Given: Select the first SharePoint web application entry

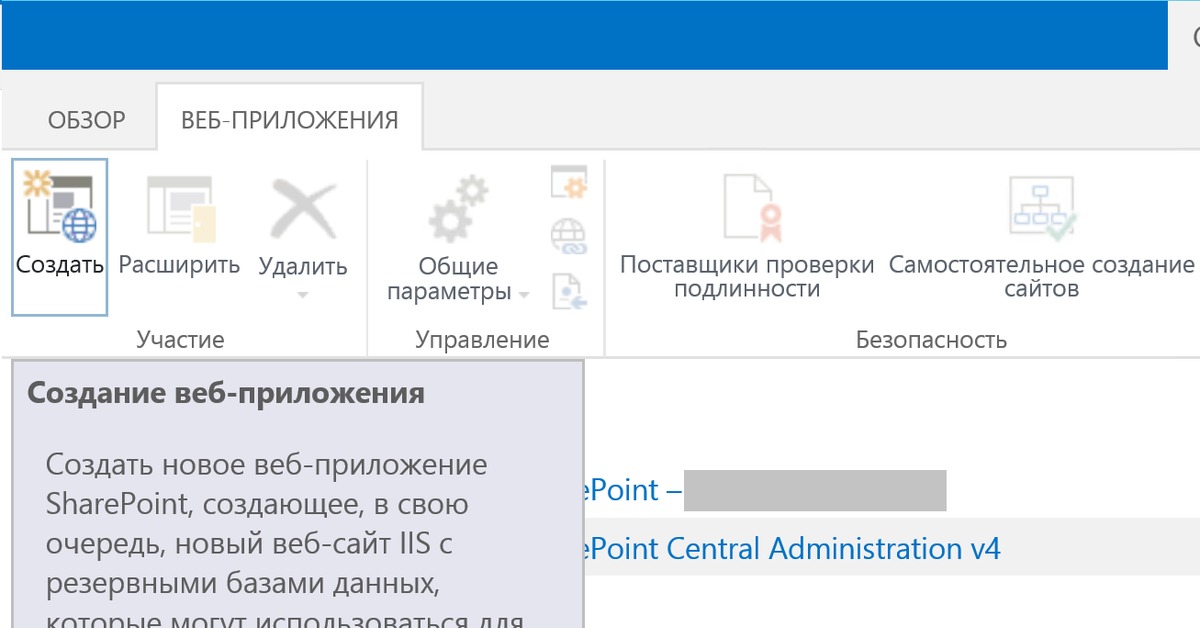Looking at the screenshot, I should coord(620,490).
